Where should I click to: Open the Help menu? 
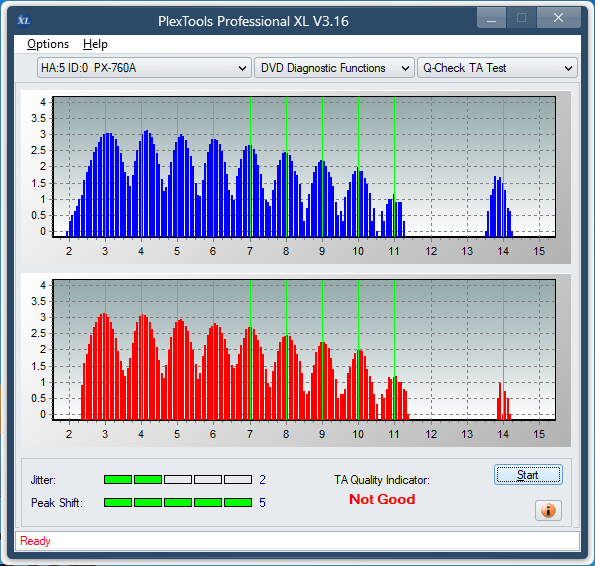click(95, 44)
